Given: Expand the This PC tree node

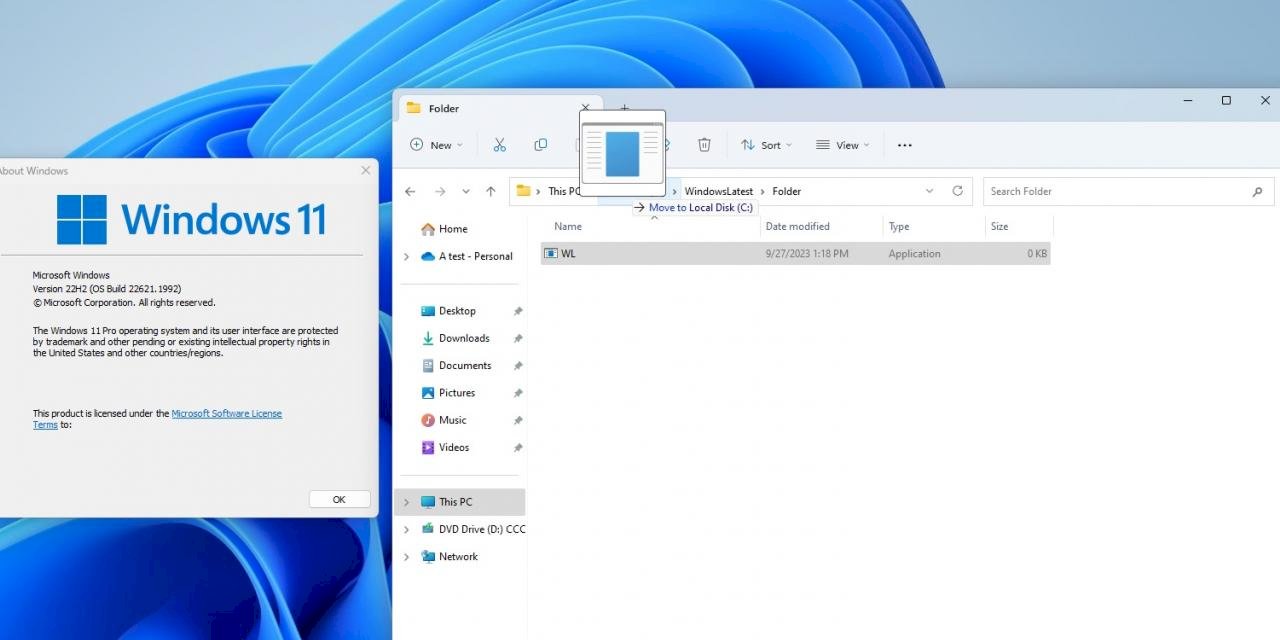Looking at the screenshot, I should pos(406,502).
